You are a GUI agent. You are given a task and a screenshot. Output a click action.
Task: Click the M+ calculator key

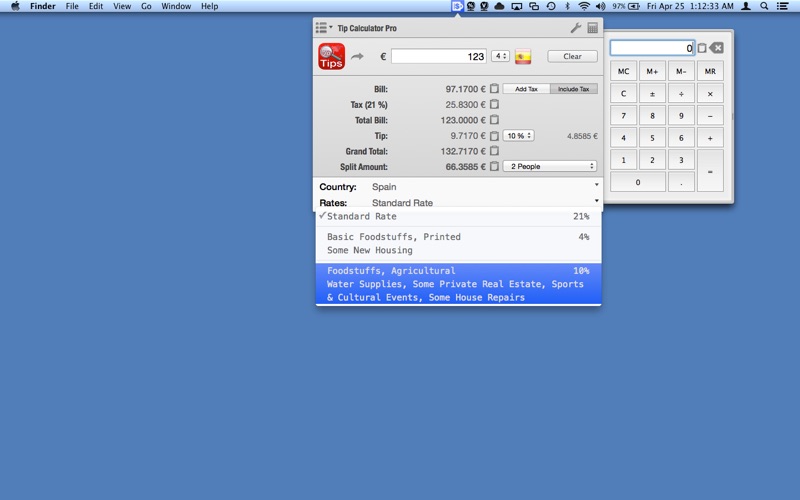coord(652,71)
